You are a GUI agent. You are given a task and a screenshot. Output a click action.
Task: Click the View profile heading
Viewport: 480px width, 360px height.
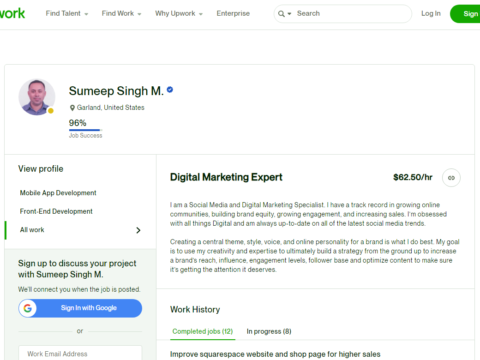pos(41,169)
